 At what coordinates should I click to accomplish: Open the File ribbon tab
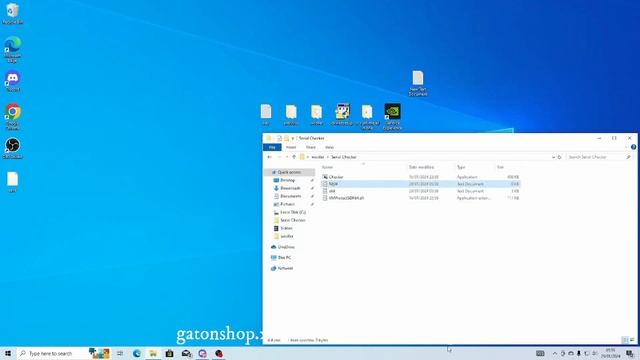pyautogui.click(x=272, y=147)
